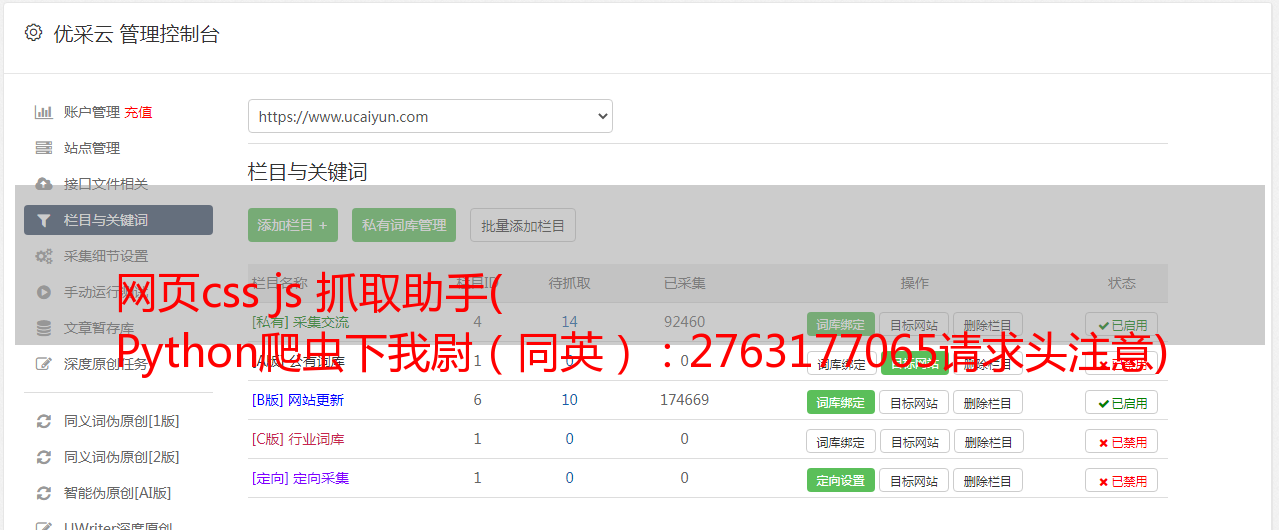
Task: Click 删除栏目 in the 网站更新 row
Action: pos(988,402)
